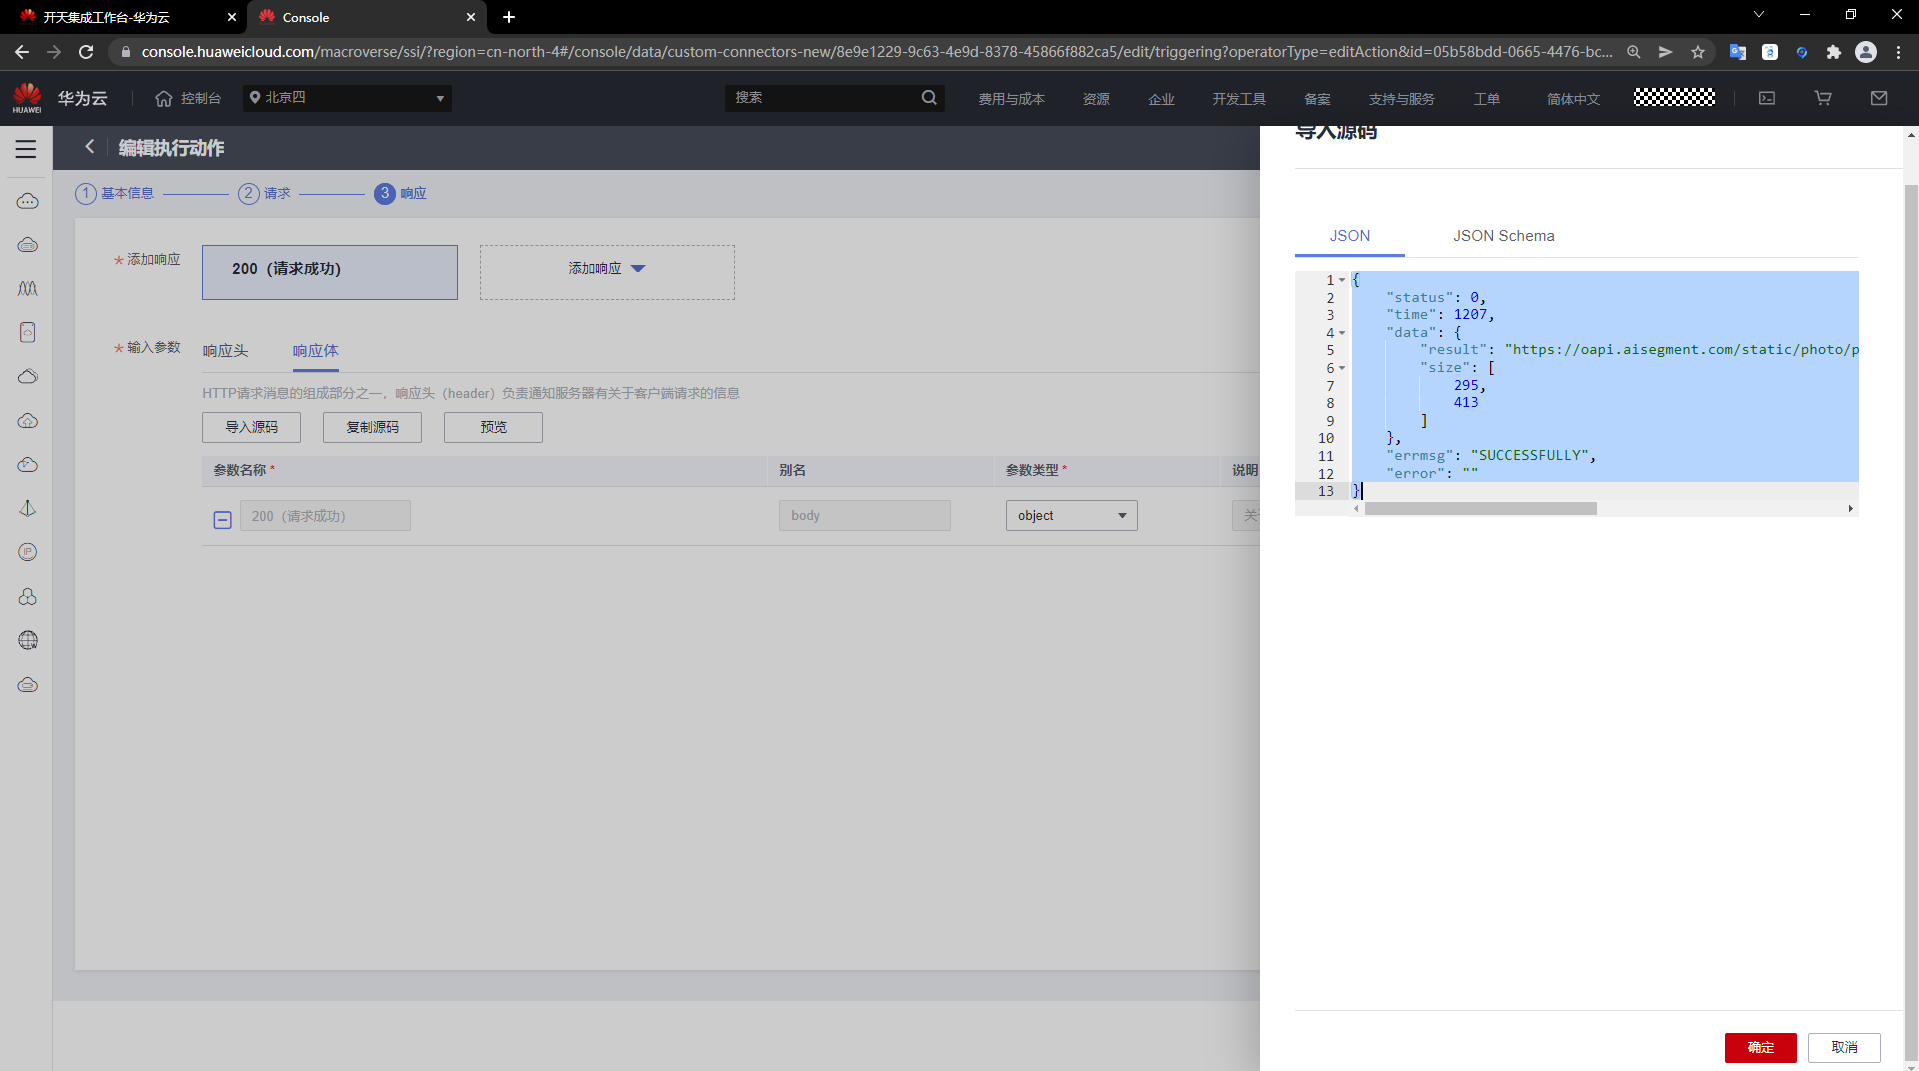1919x1071 pixels.
Task: Click the JSON editor horizontal scrollbar
Action: 1481,509
